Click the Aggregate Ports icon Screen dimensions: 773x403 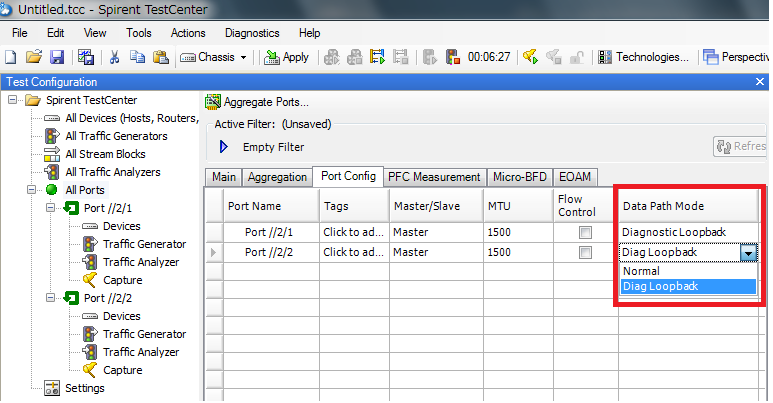click(212, 102)
